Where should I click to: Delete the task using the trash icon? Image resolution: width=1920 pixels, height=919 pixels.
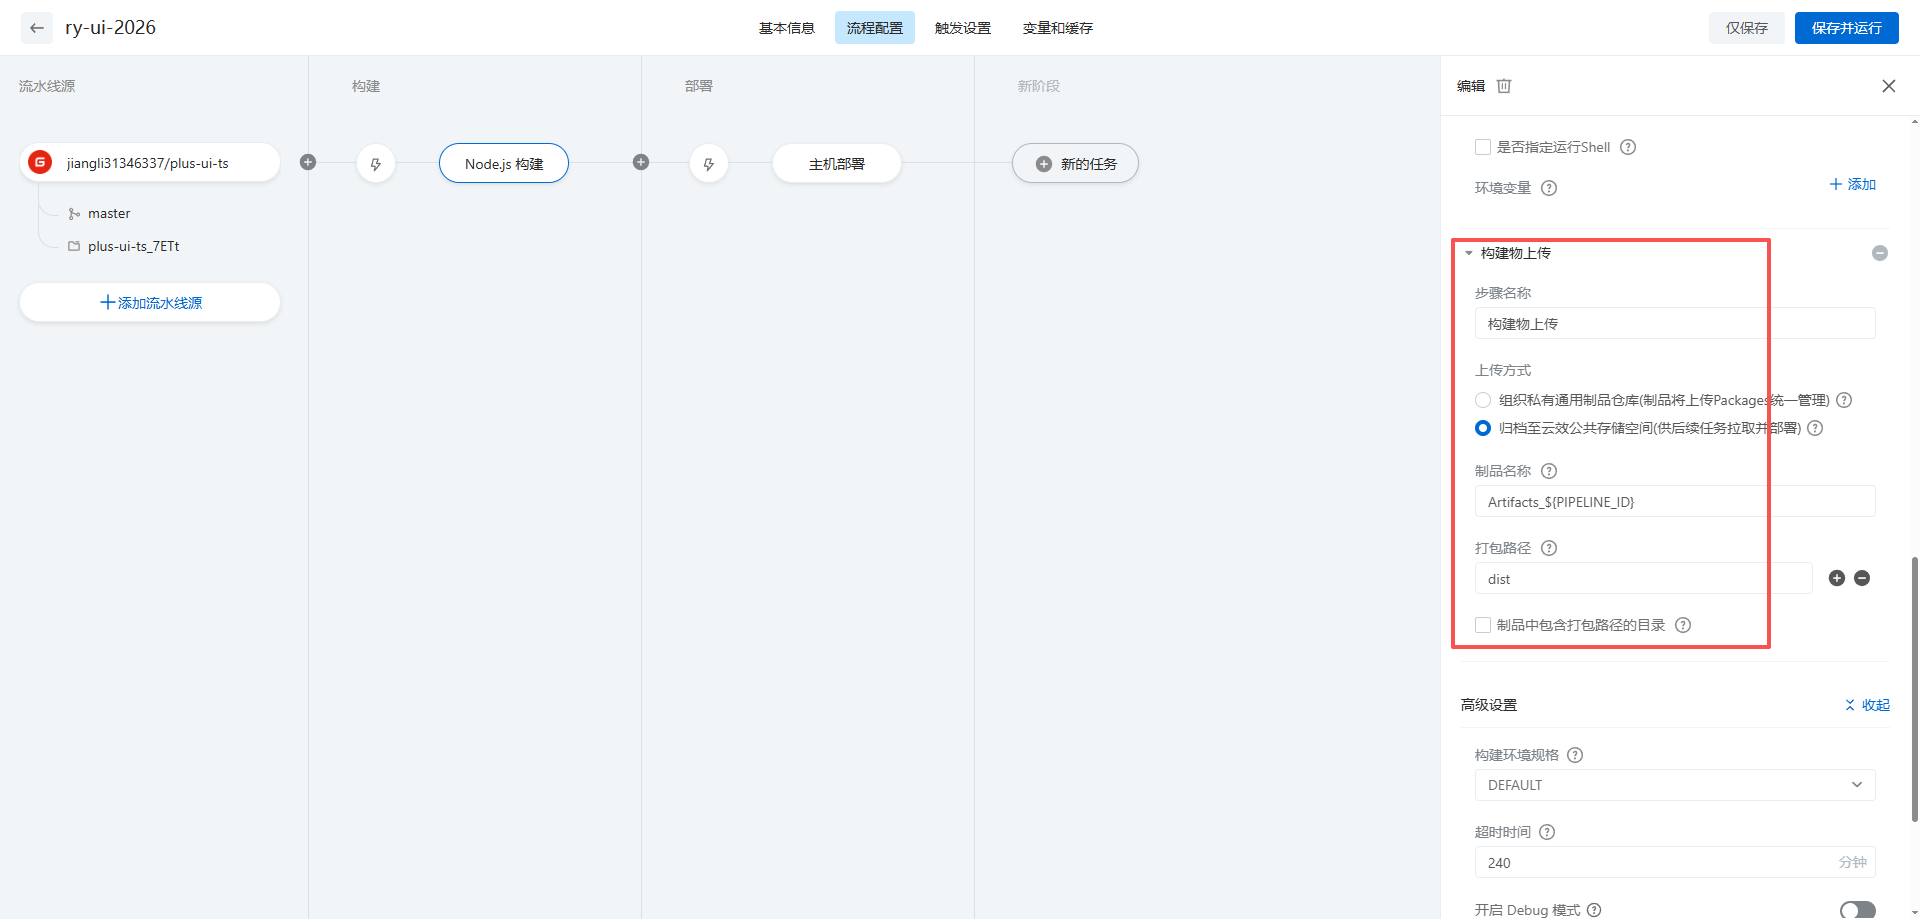1504,86
